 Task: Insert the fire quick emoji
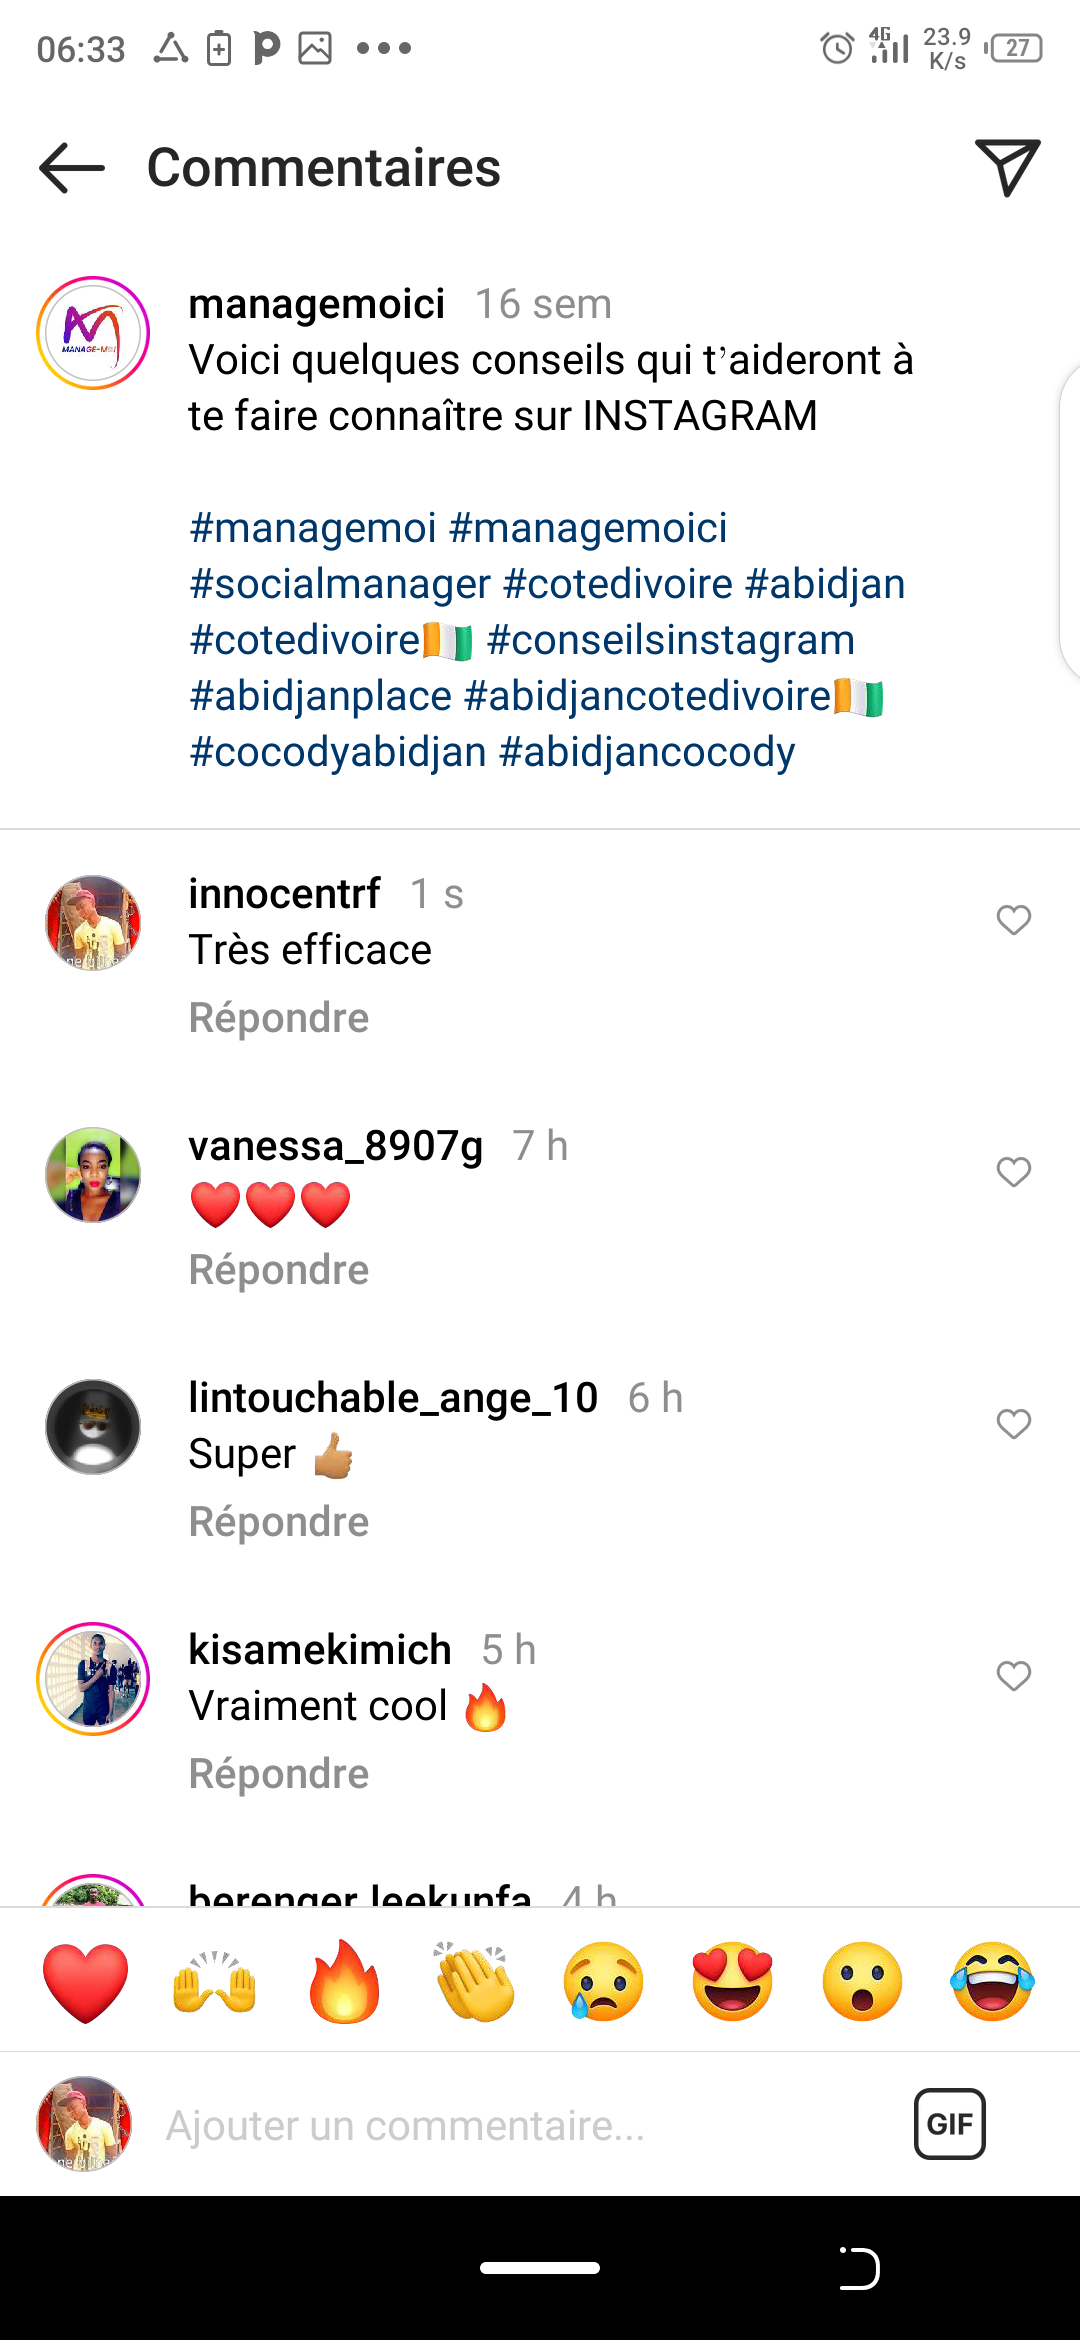pos(344,1982)
